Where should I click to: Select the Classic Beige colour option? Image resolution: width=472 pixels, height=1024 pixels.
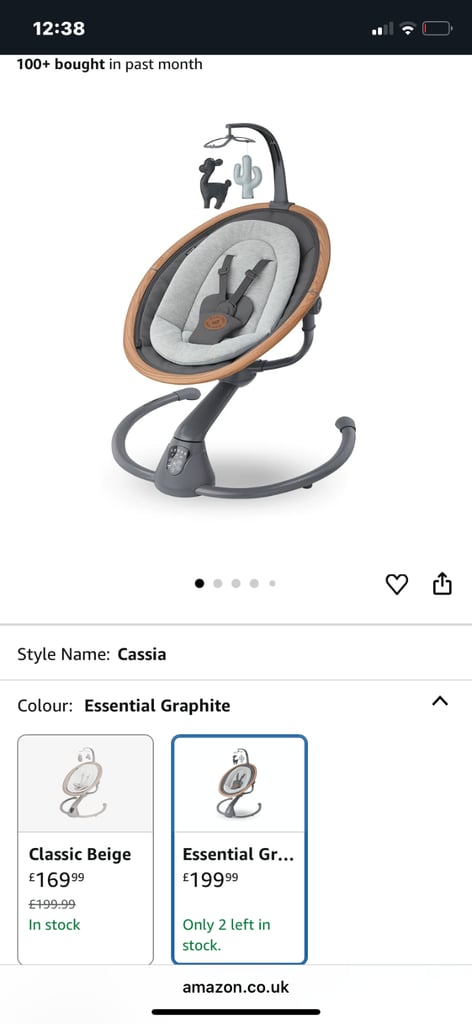click(x=86, y=850)
